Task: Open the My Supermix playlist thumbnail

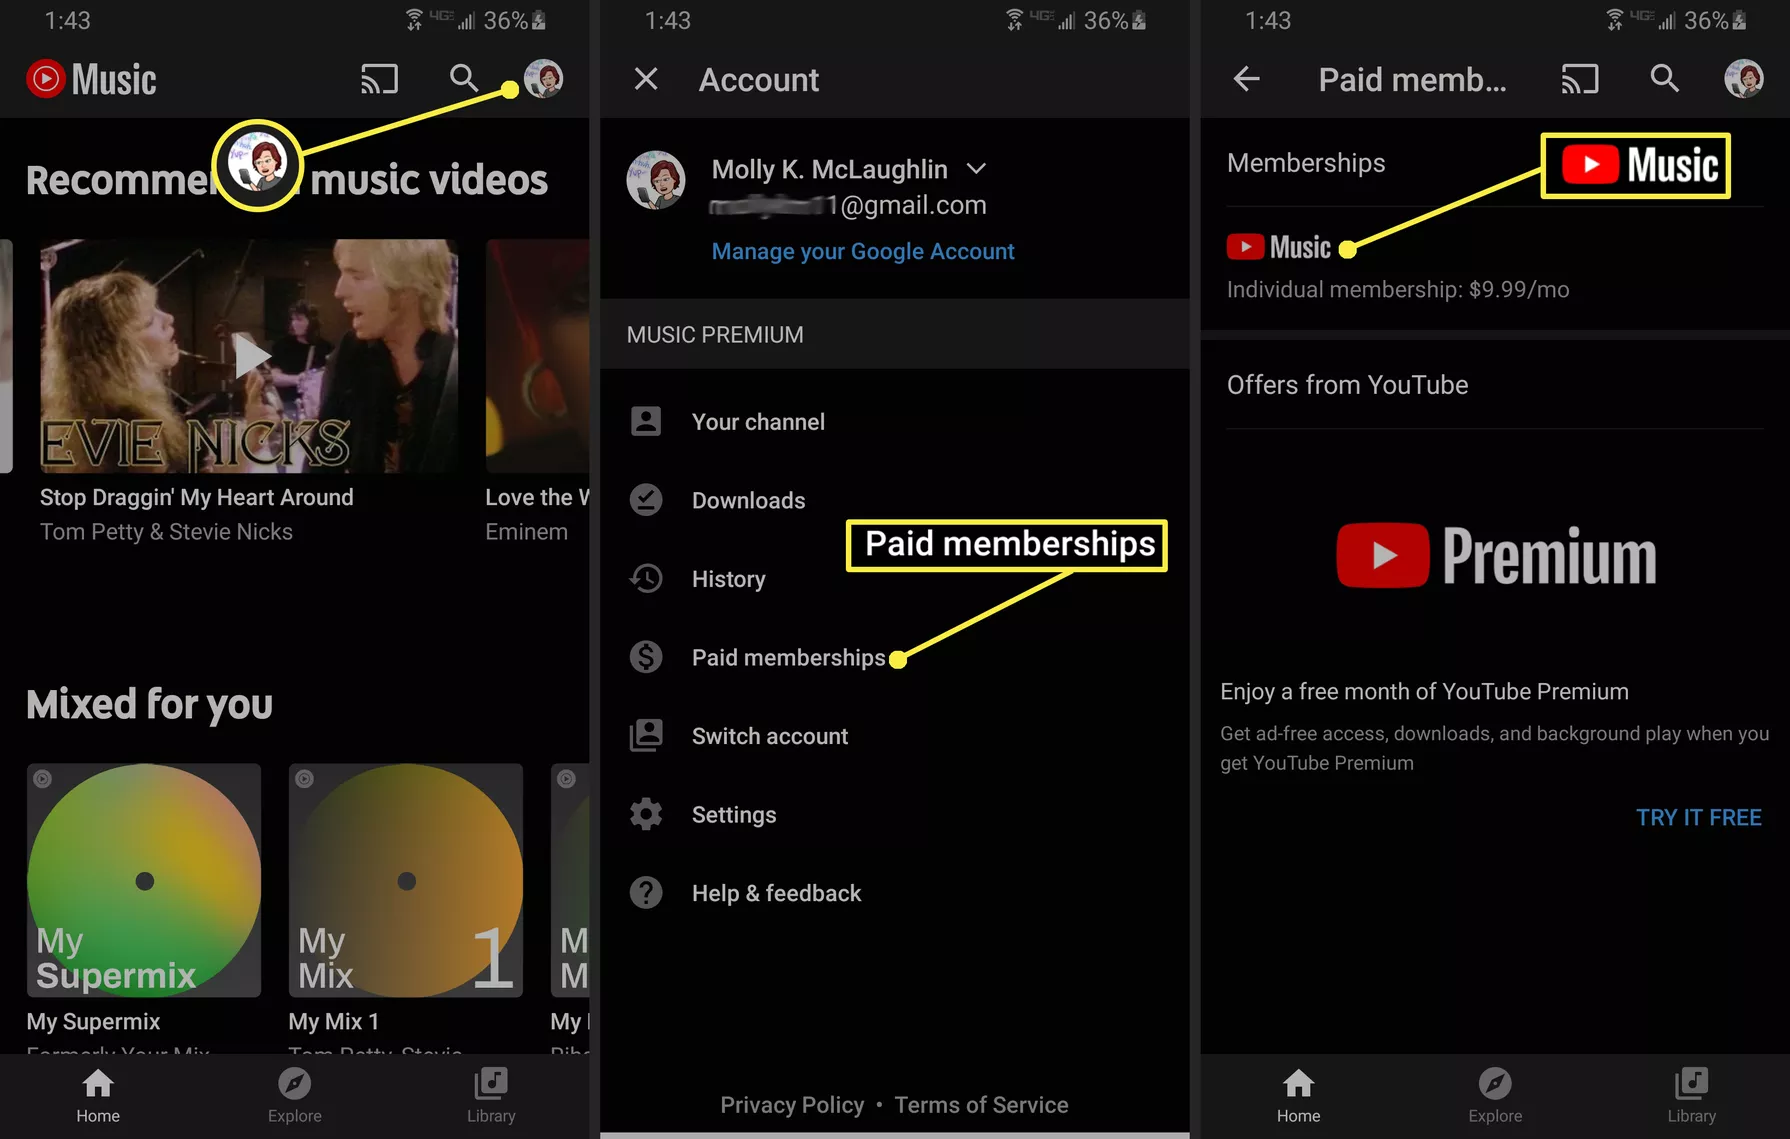Action: pyautogui.click(x=144, y=880)
